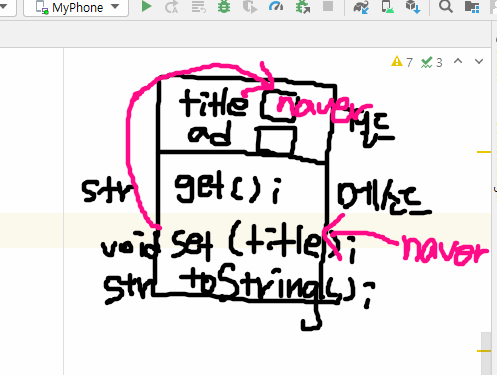
Task: Open Search Everywhere magnifier icon
Action: coord(445,7)
